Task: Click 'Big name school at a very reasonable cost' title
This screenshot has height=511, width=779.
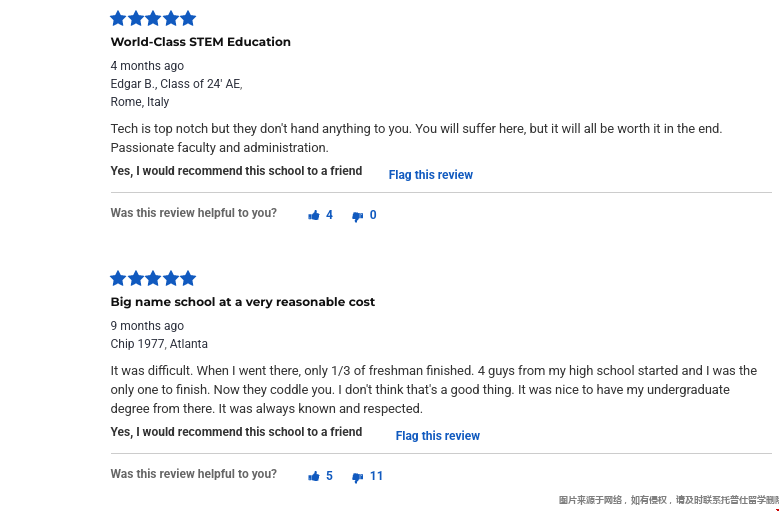Action: point(243,302)
